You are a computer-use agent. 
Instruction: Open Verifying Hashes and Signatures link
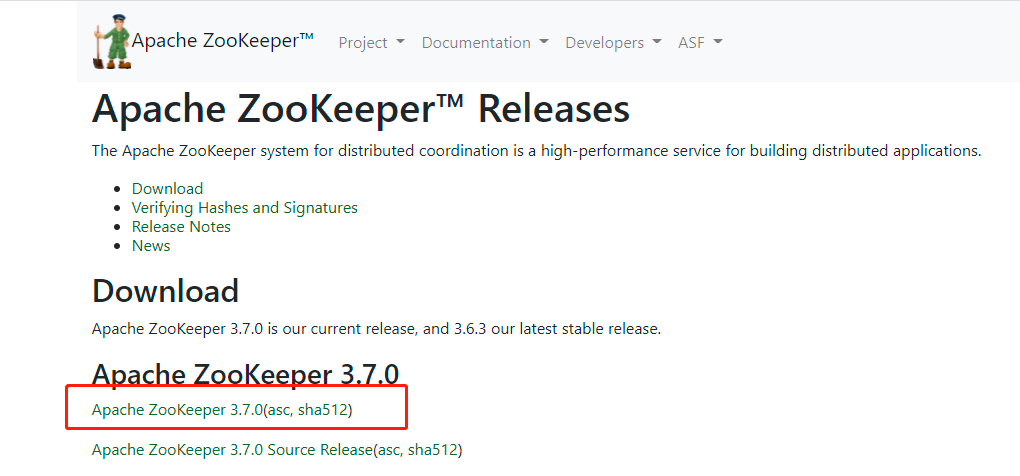point(245,207)
